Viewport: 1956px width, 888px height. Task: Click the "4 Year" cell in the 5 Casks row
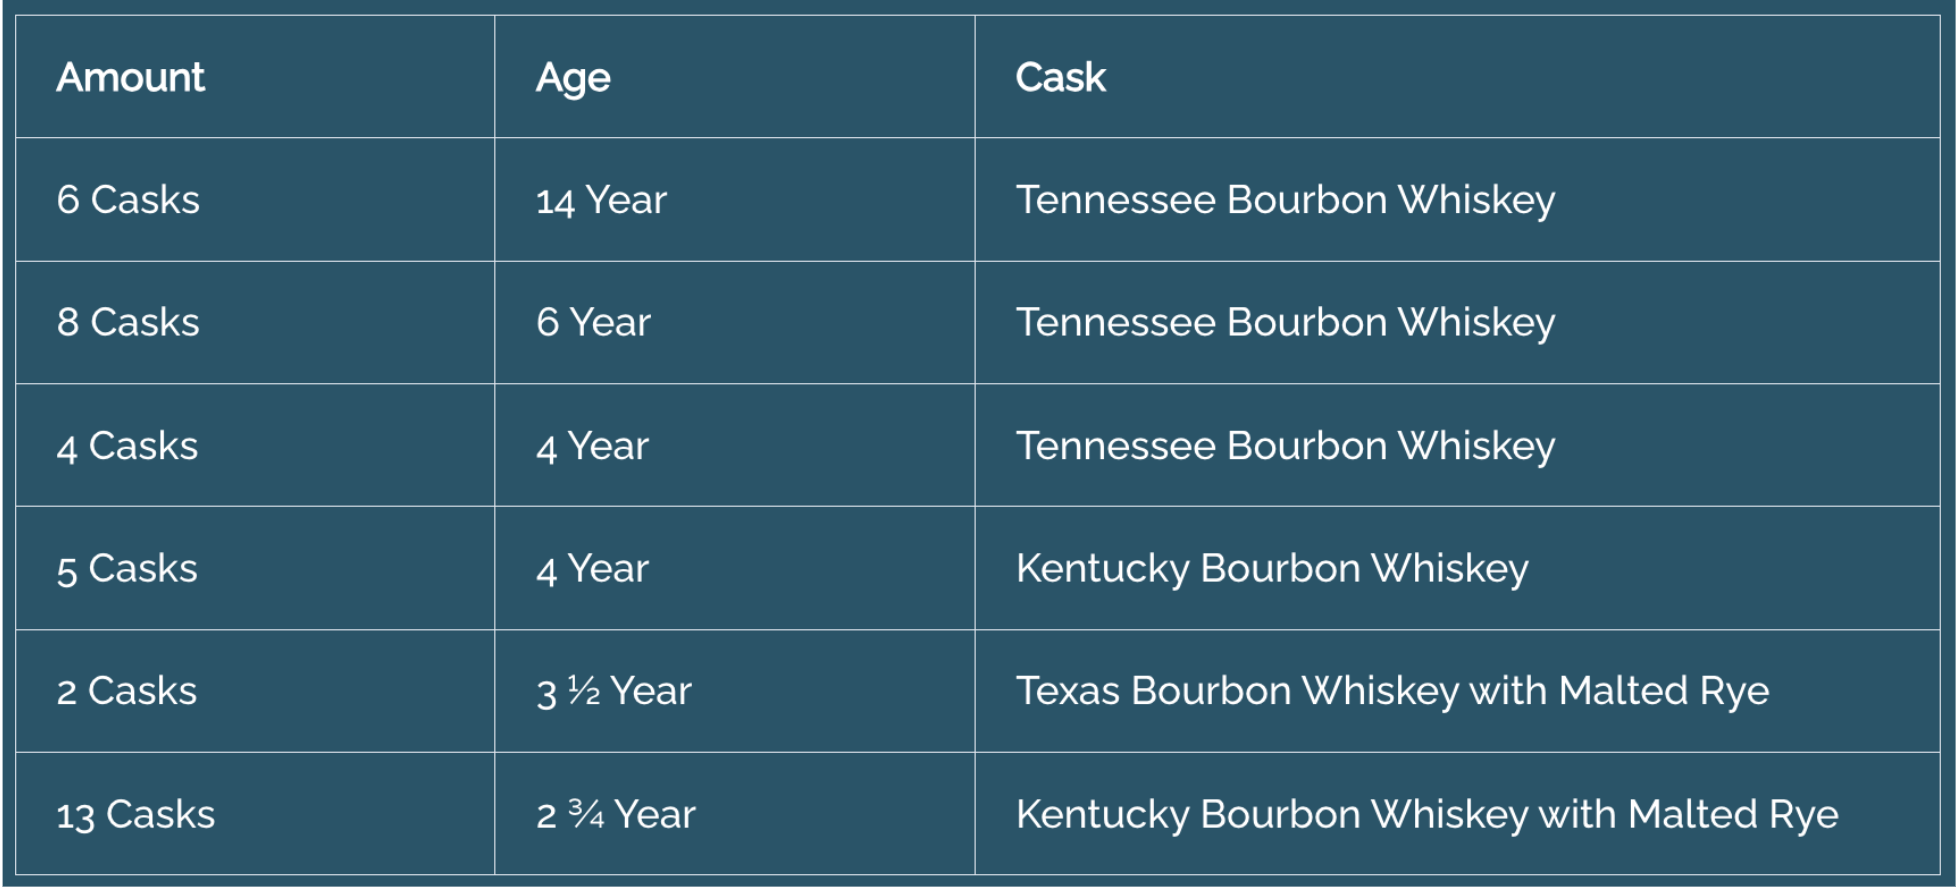[592, 569]
